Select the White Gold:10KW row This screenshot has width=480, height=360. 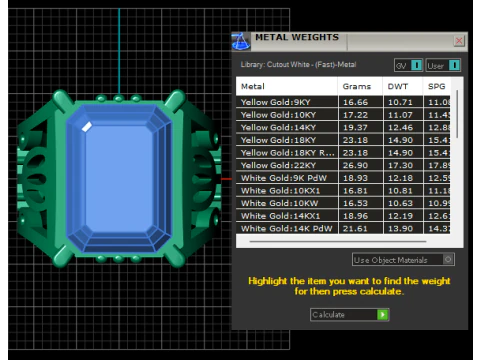click(x=343, y=203)
